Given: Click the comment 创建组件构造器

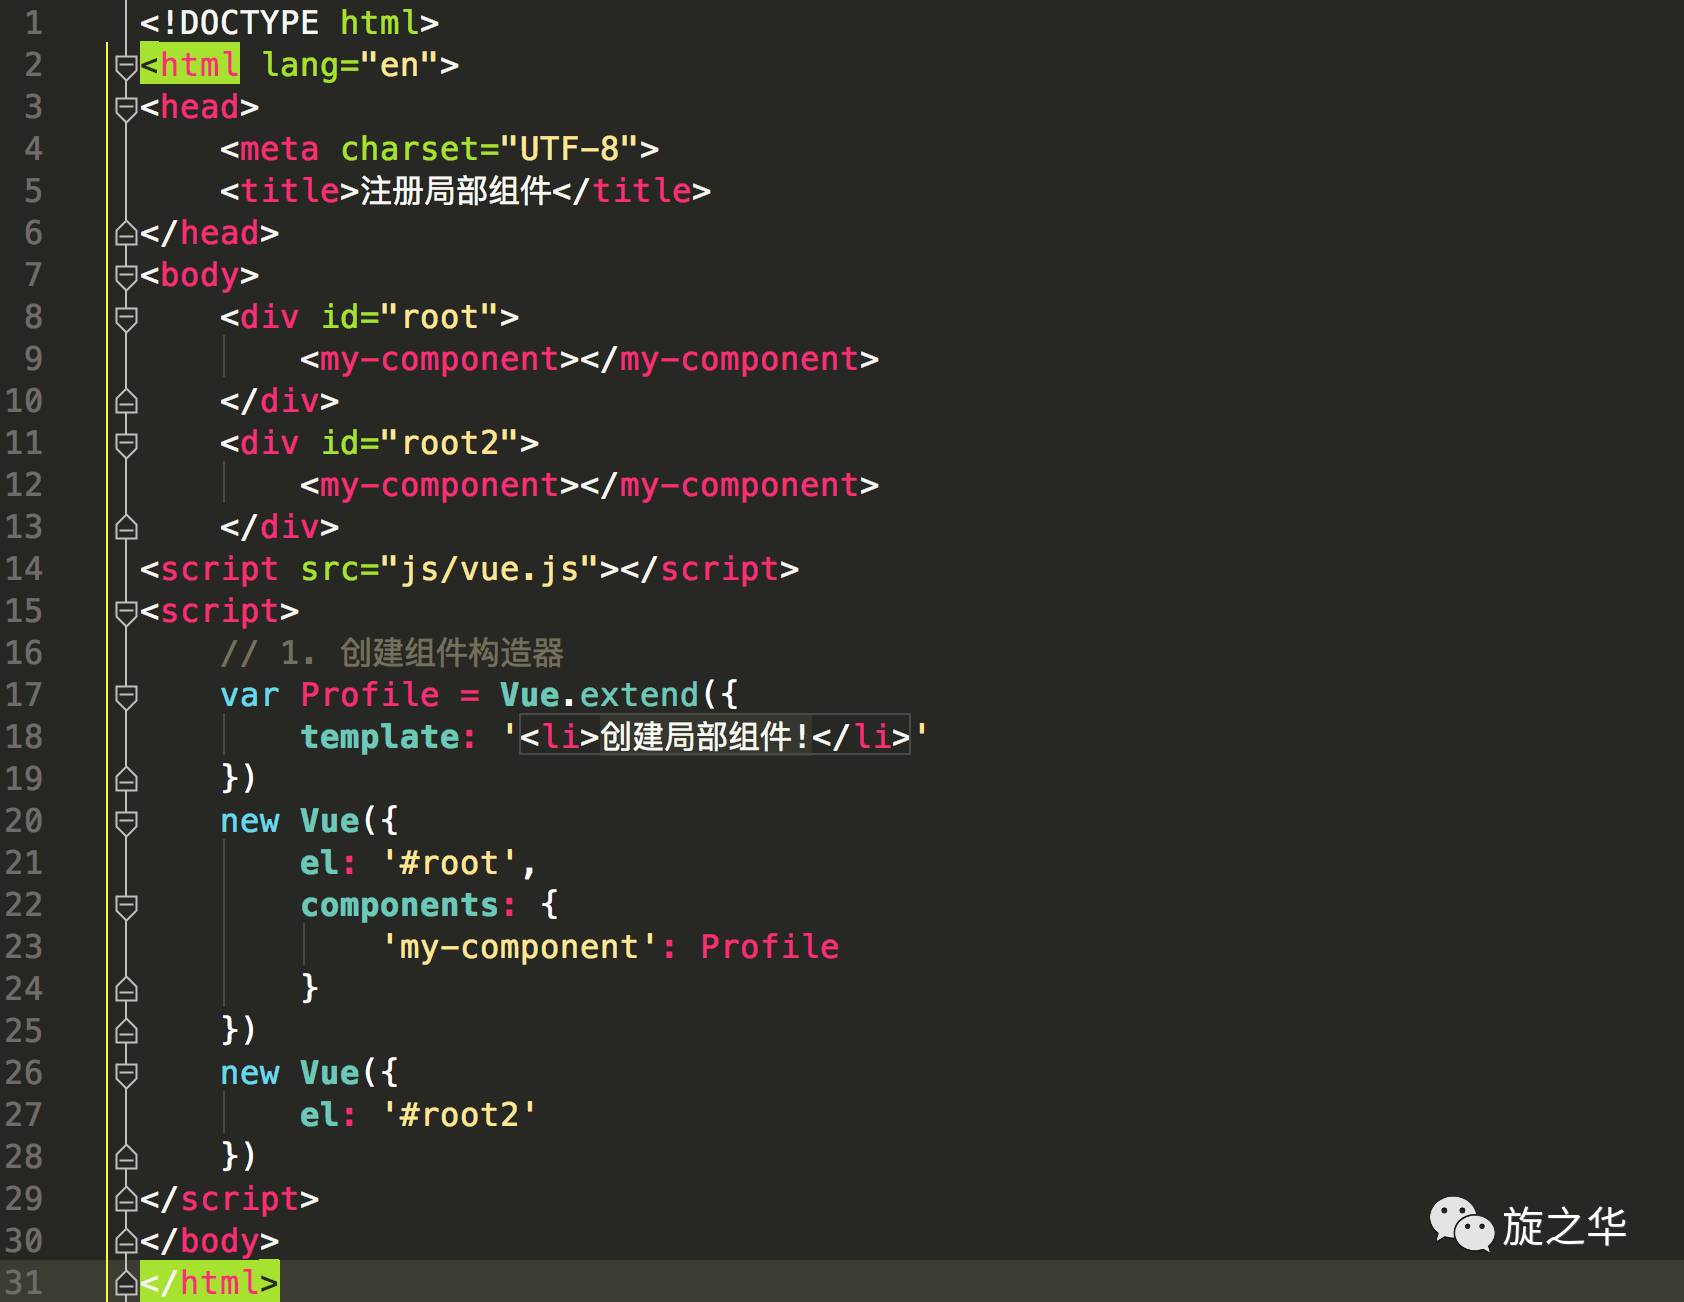Looking at the screenshot, I should click(x=452, y=653).
